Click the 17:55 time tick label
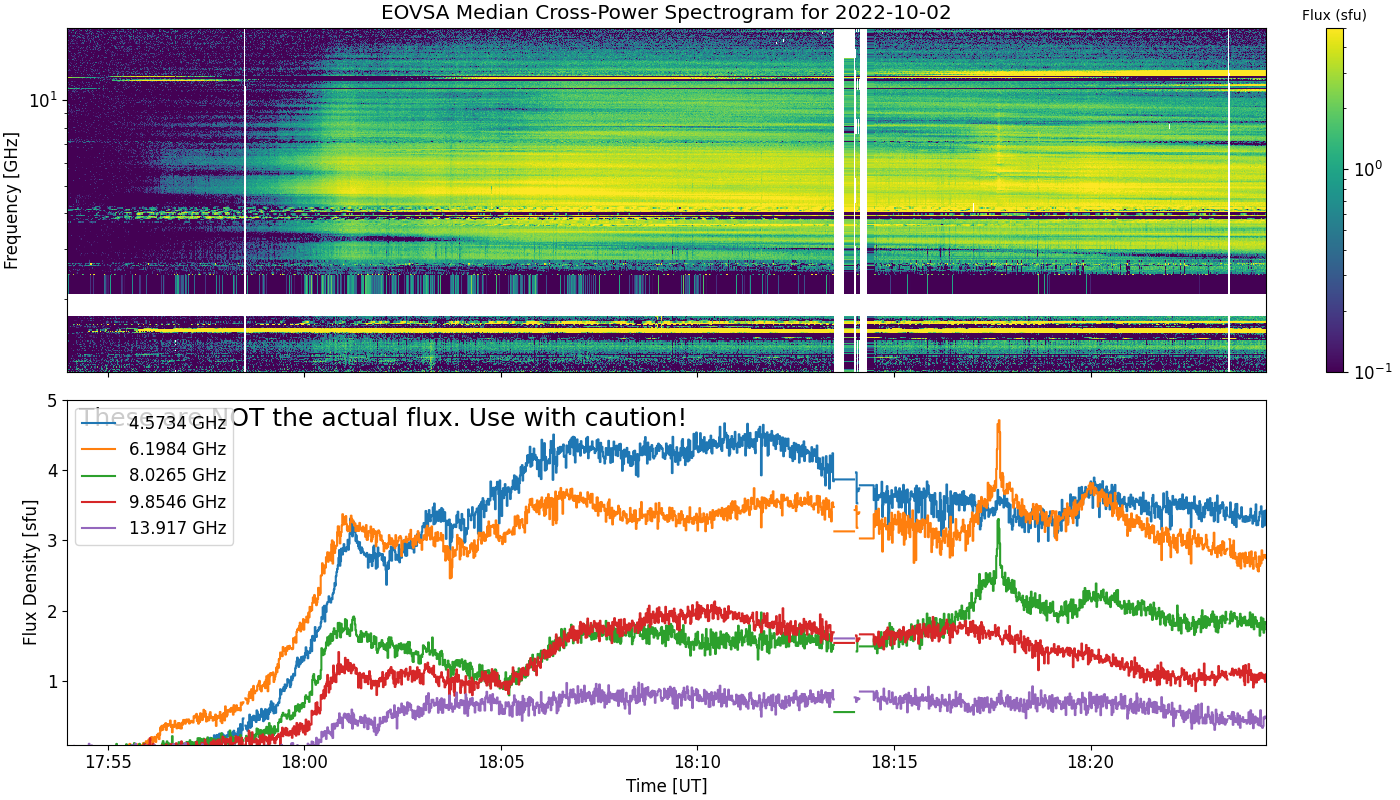1400x800 pixels. [108, 761]
